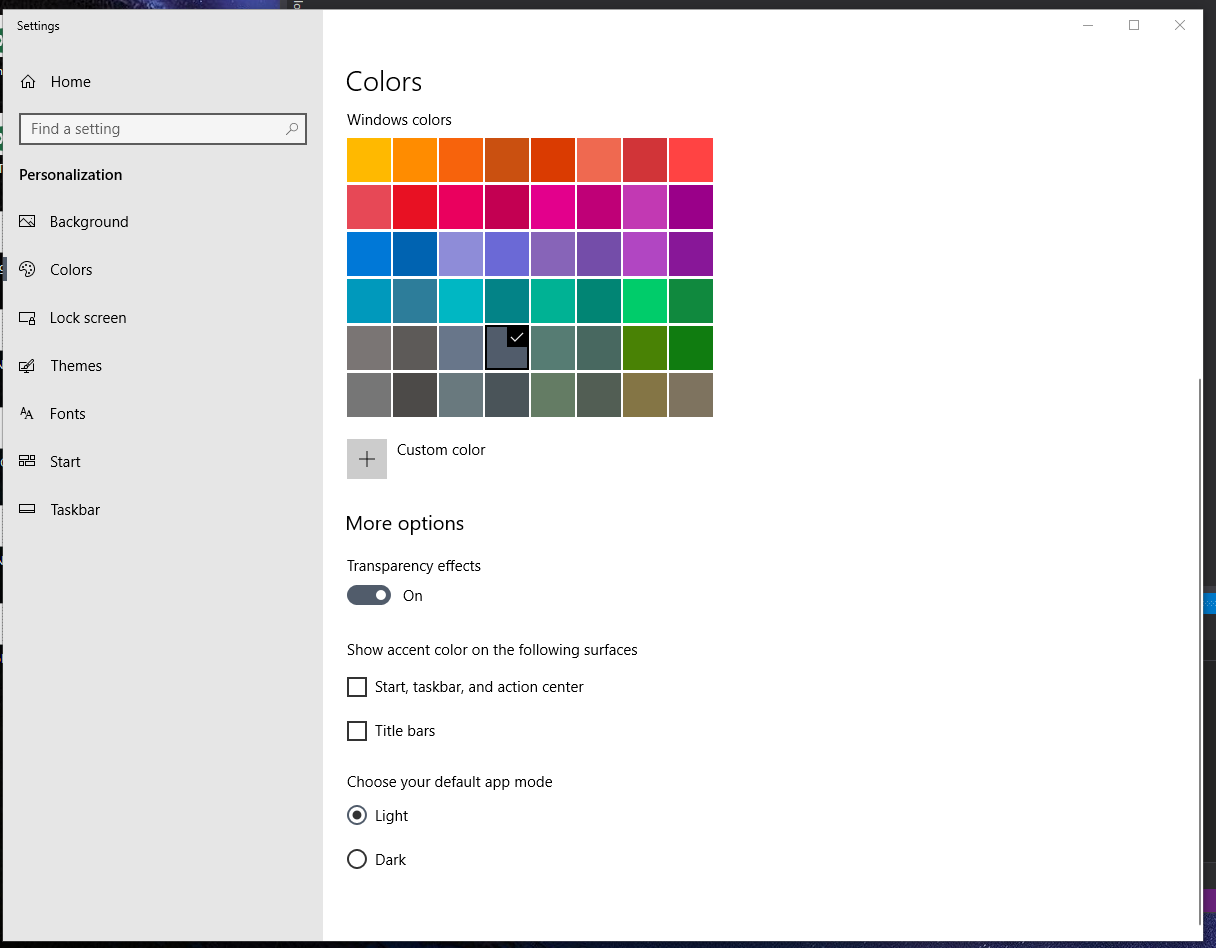Select the Dark app mode radio button
Screen dimensions: 1216x948
click(357, 859)
